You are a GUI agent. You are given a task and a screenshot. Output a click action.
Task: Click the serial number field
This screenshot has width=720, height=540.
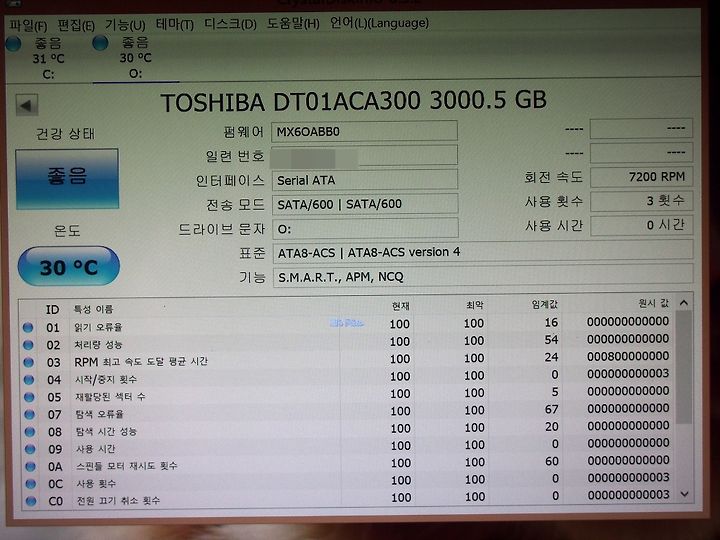click(x=364, y=156)
